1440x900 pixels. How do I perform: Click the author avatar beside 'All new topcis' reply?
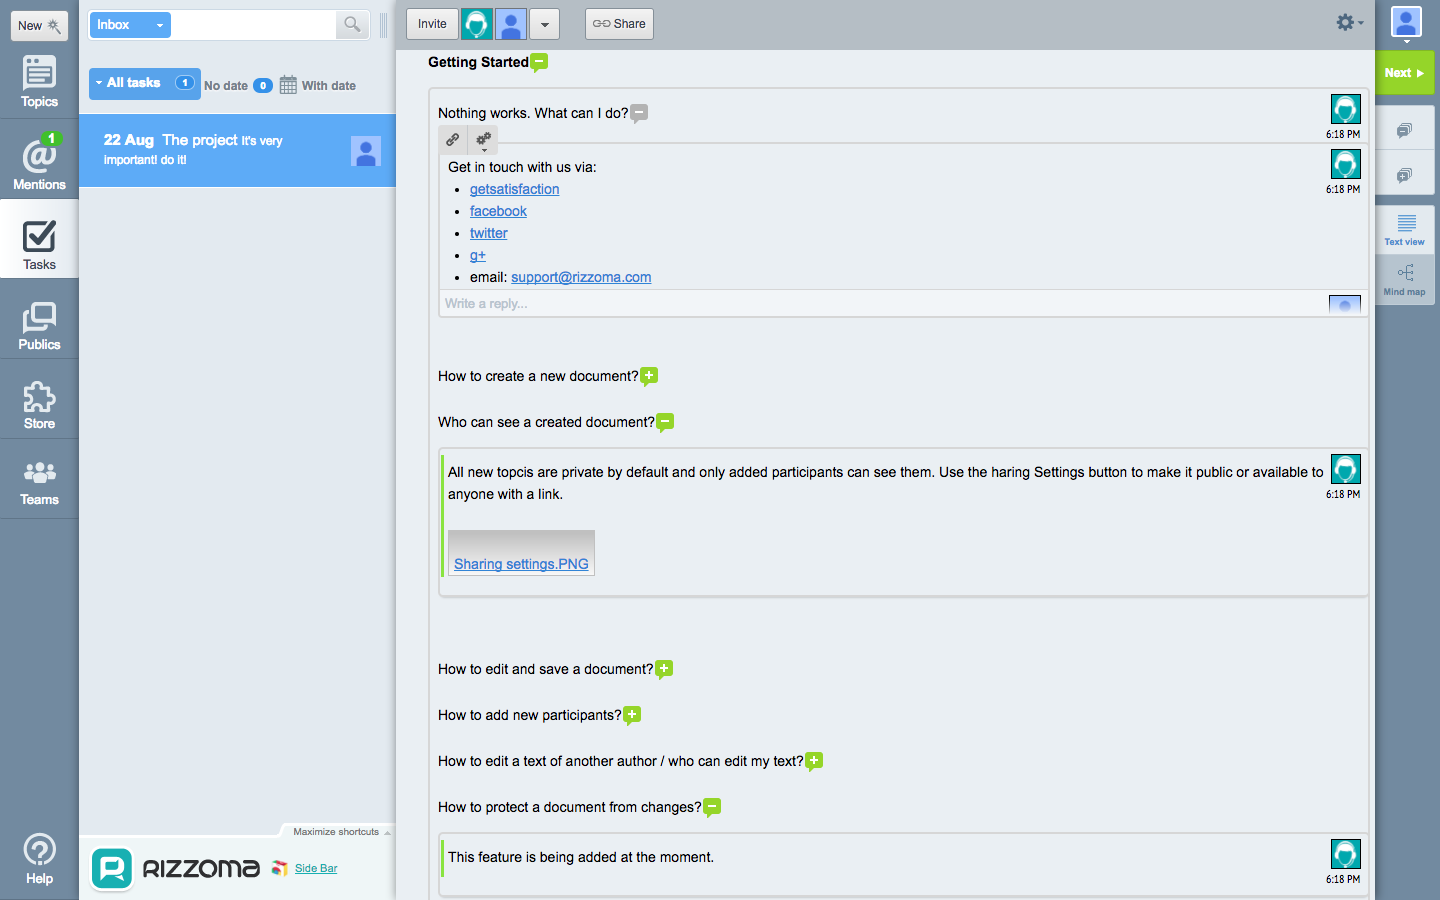[1345, 469]
